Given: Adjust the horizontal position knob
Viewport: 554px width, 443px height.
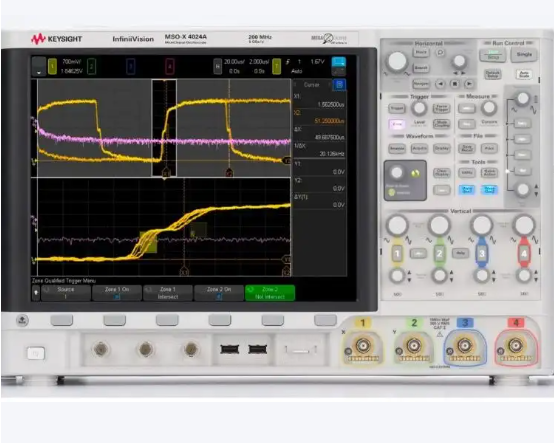Looking at the screenshot, I should pos(459,61).
